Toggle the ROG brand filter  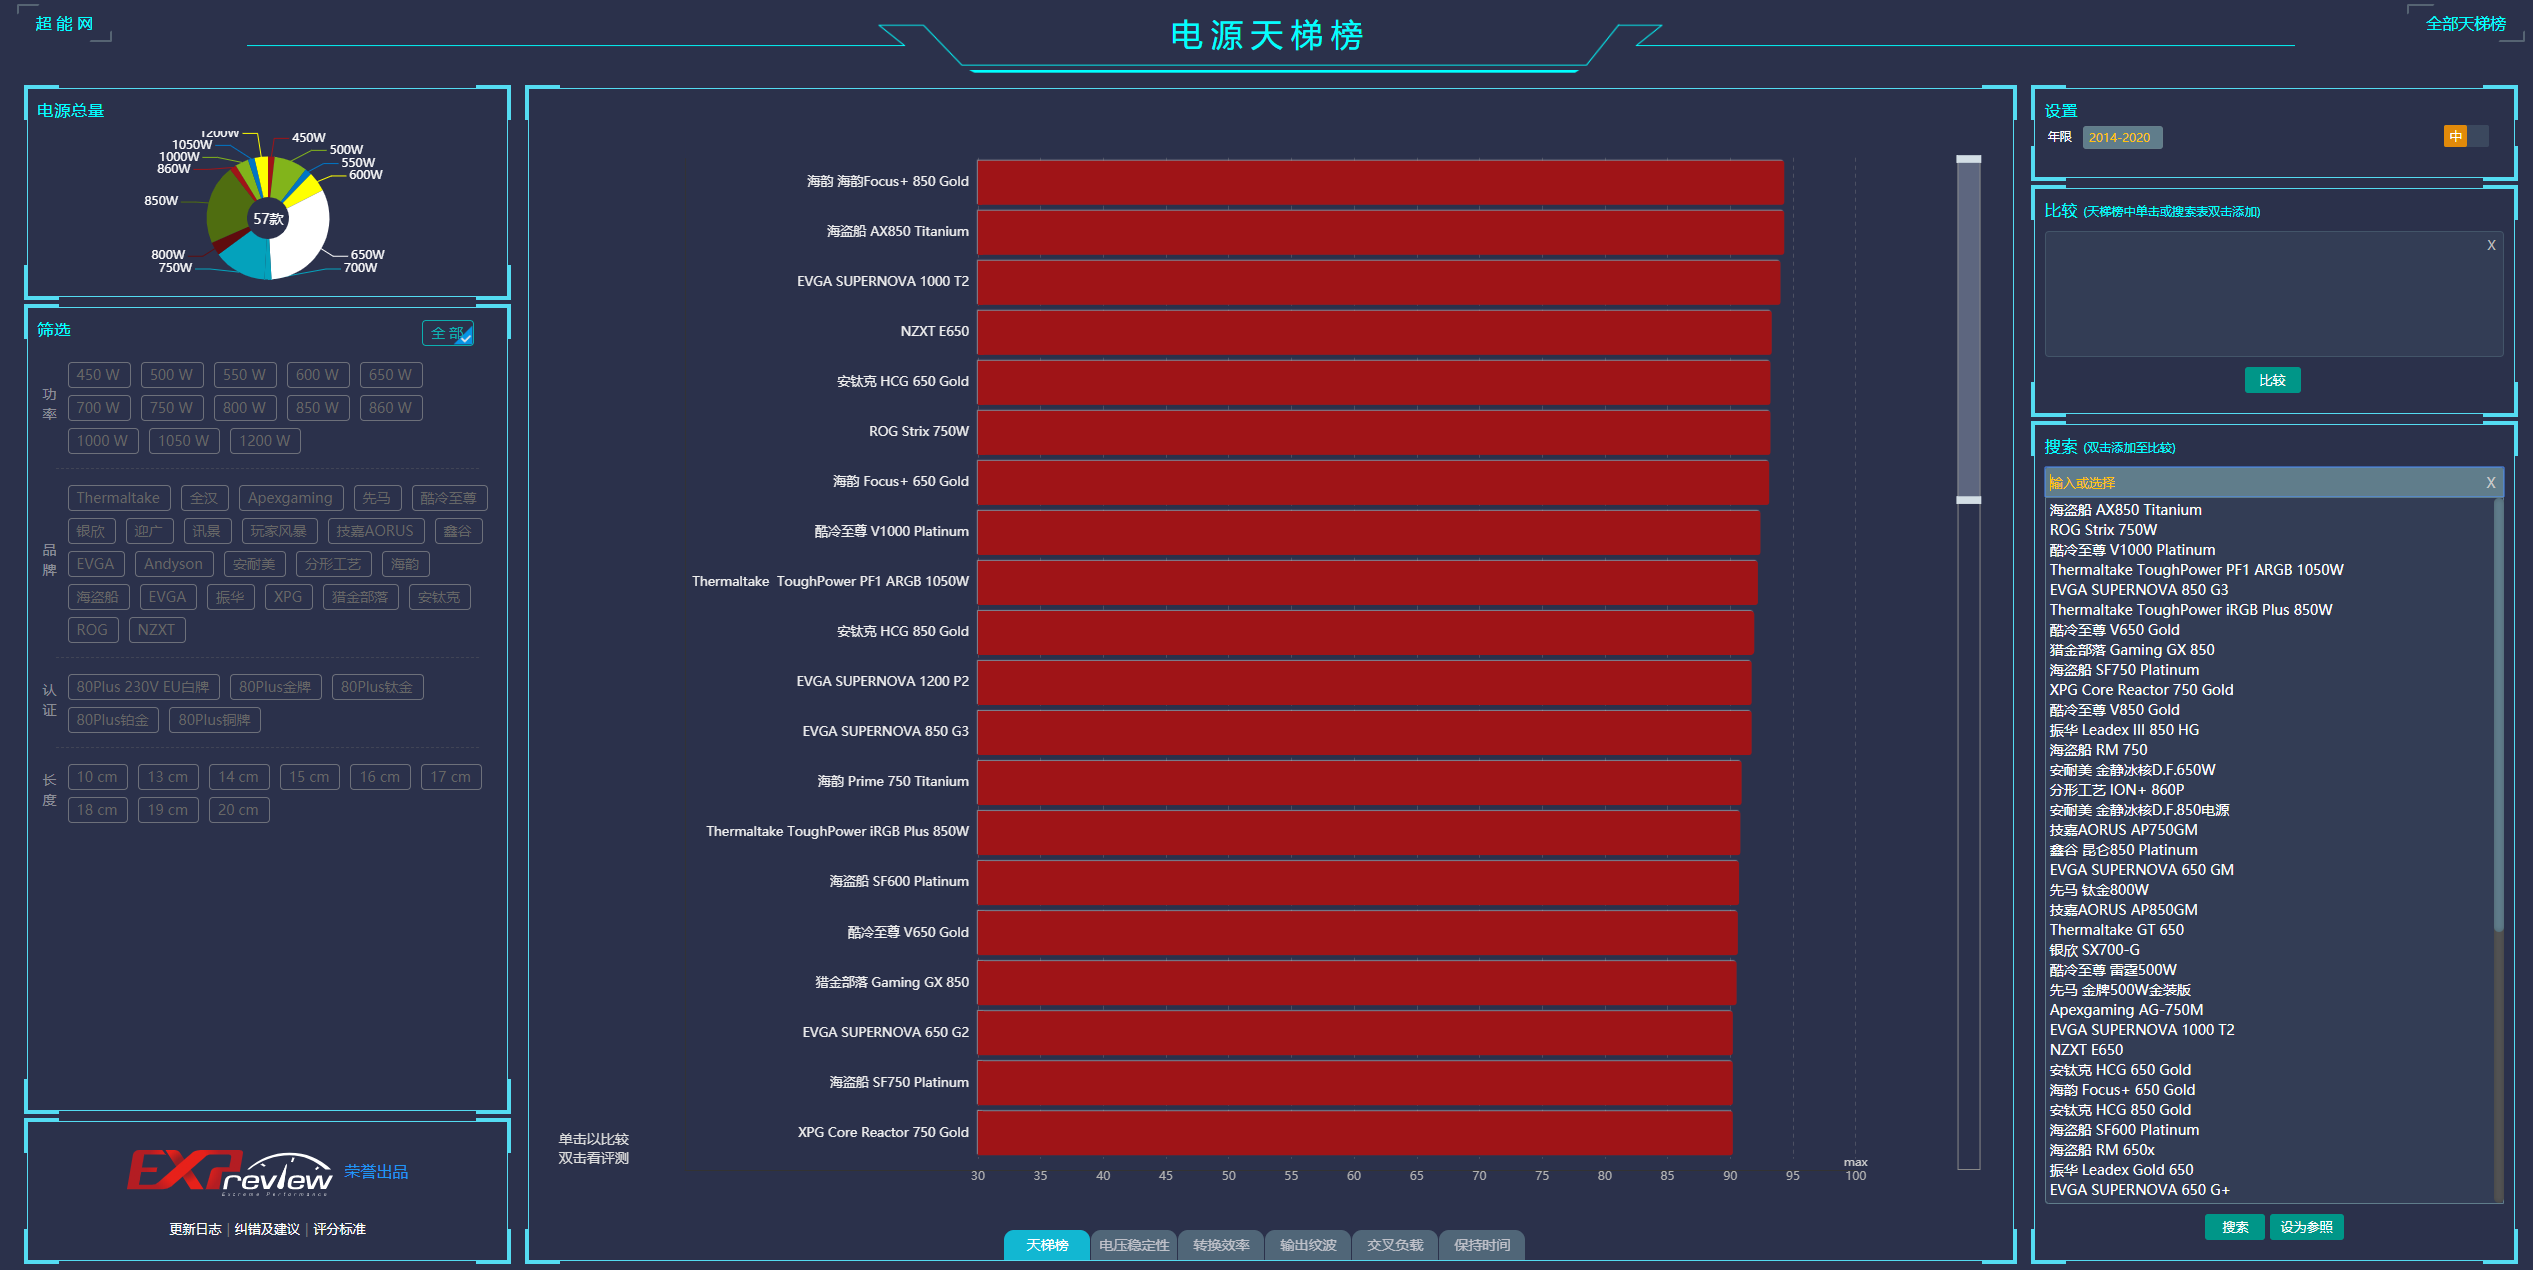(93, 630)
